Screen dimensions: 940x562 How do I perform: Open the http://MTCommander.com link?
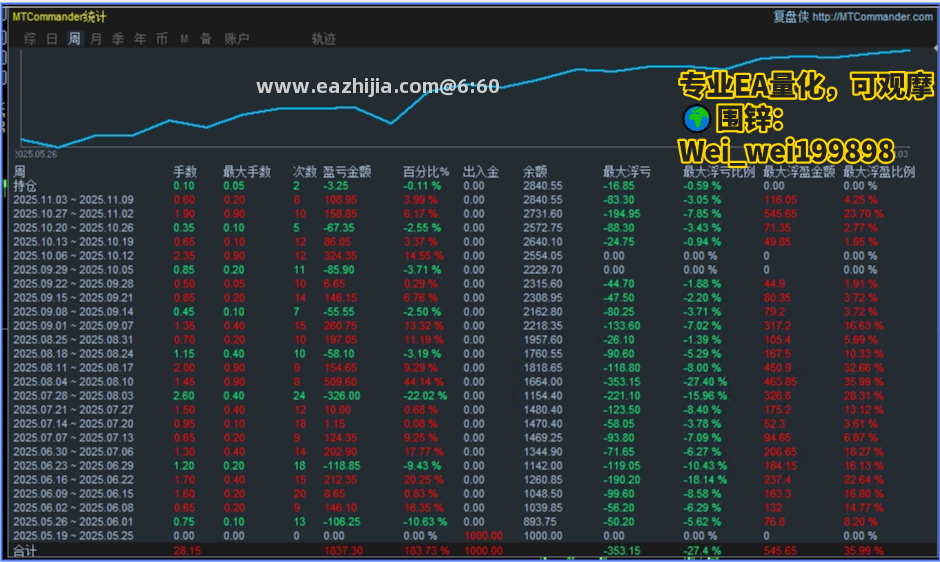pyautogui.click(x=872, y=17)
